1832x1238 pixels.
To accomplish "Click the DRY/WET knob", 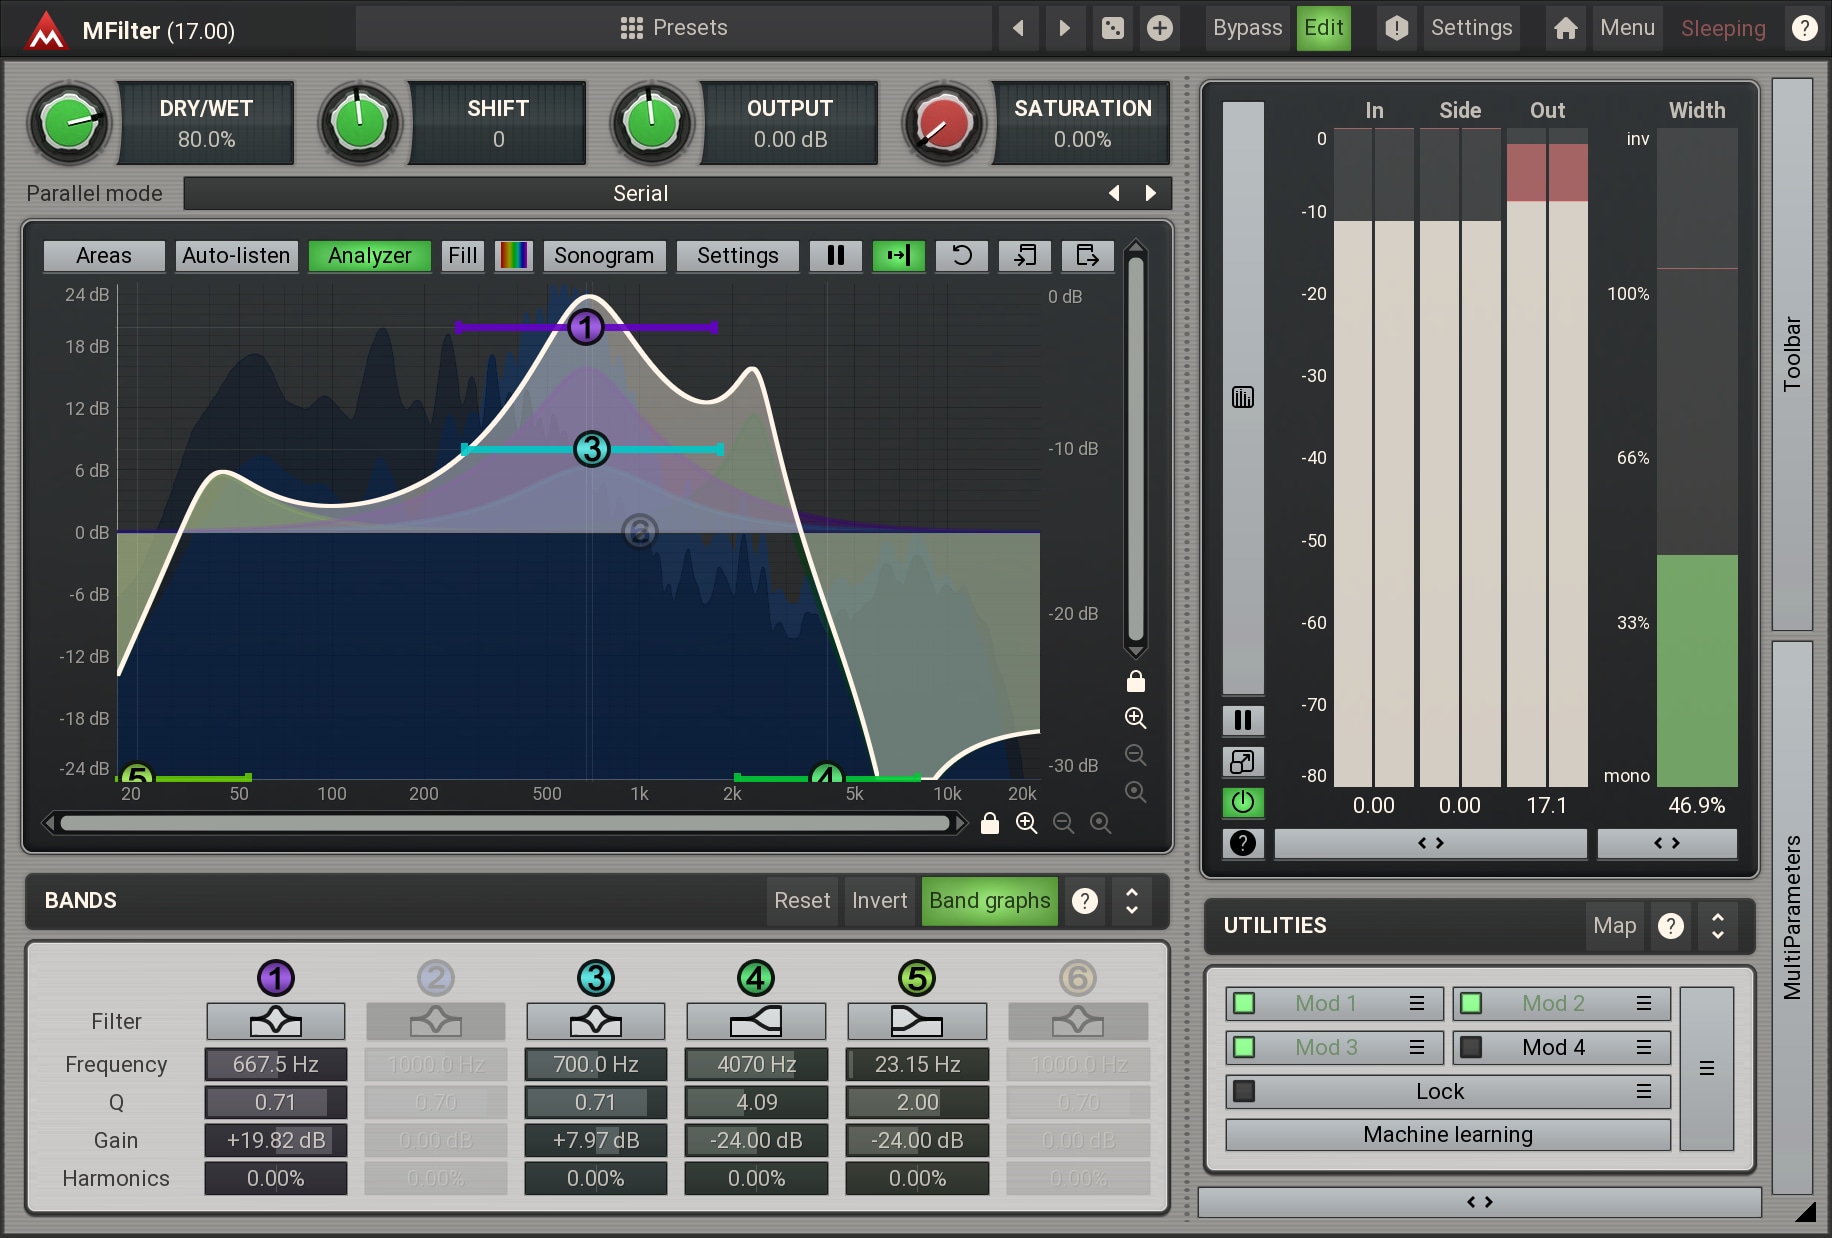I will coord(68,124).
